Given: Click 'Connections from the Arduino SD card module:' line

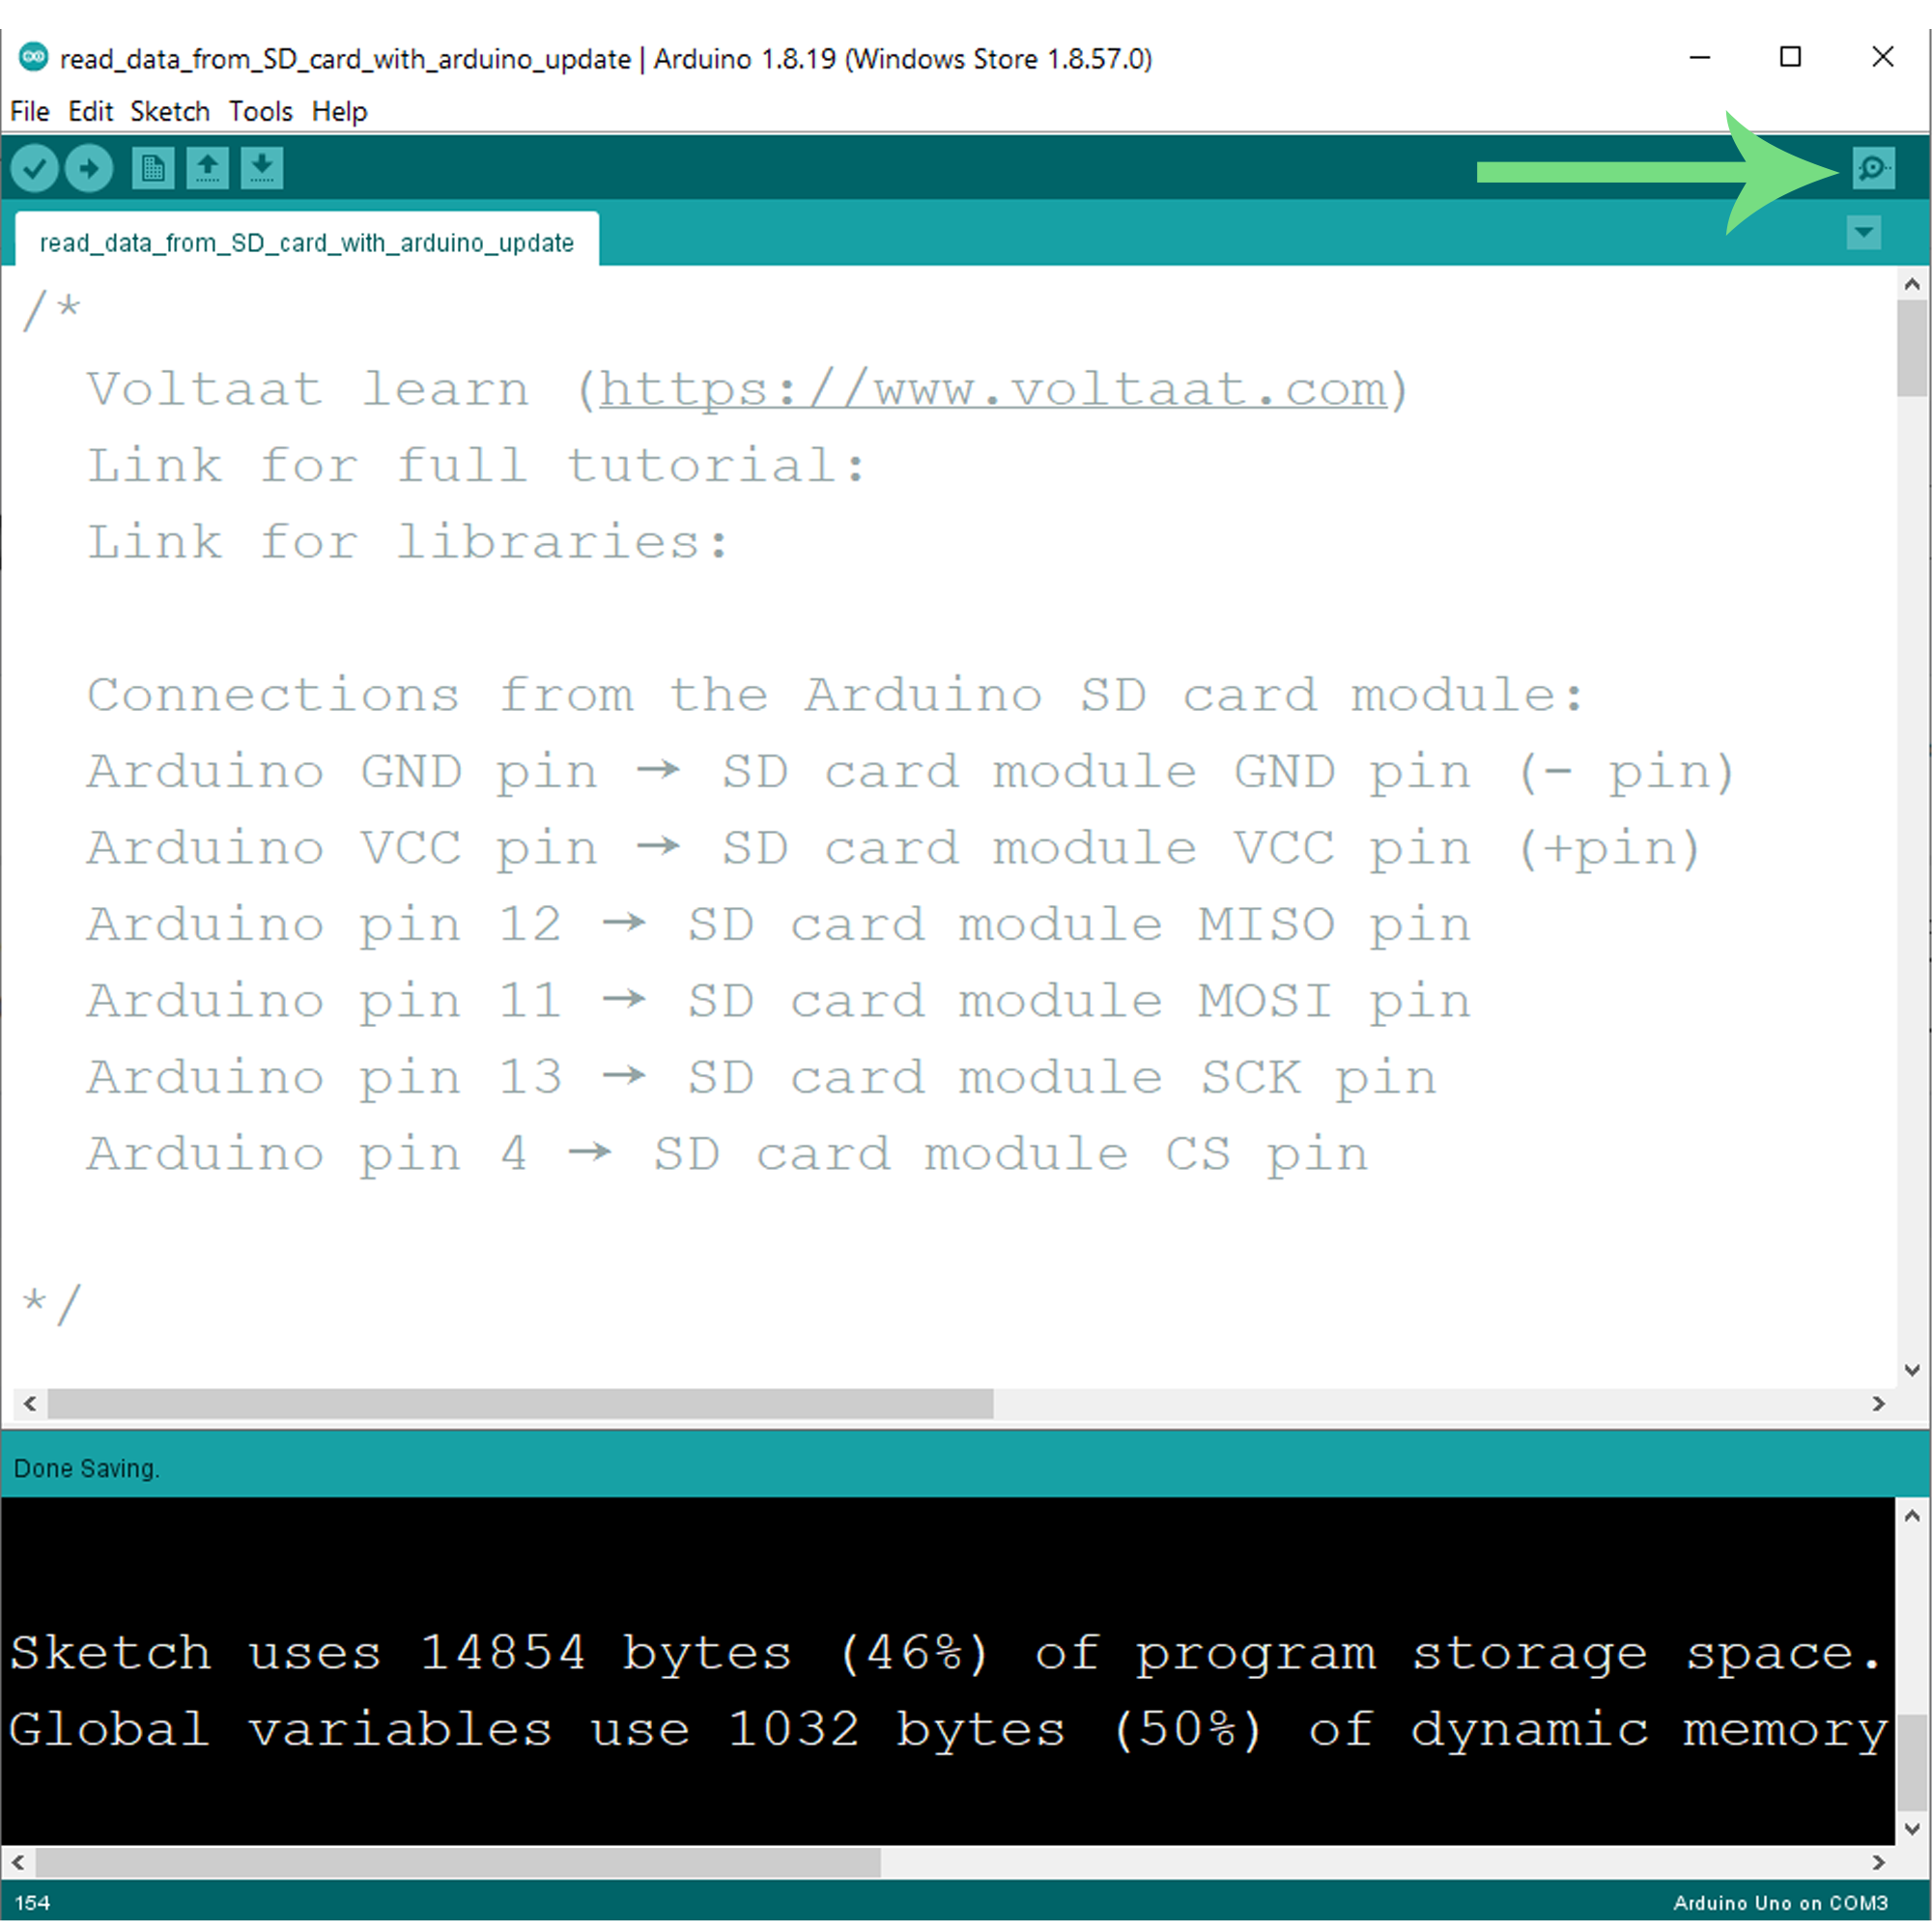Looking at the screenshot, I should pyautogui.click(x=835, y=695).
